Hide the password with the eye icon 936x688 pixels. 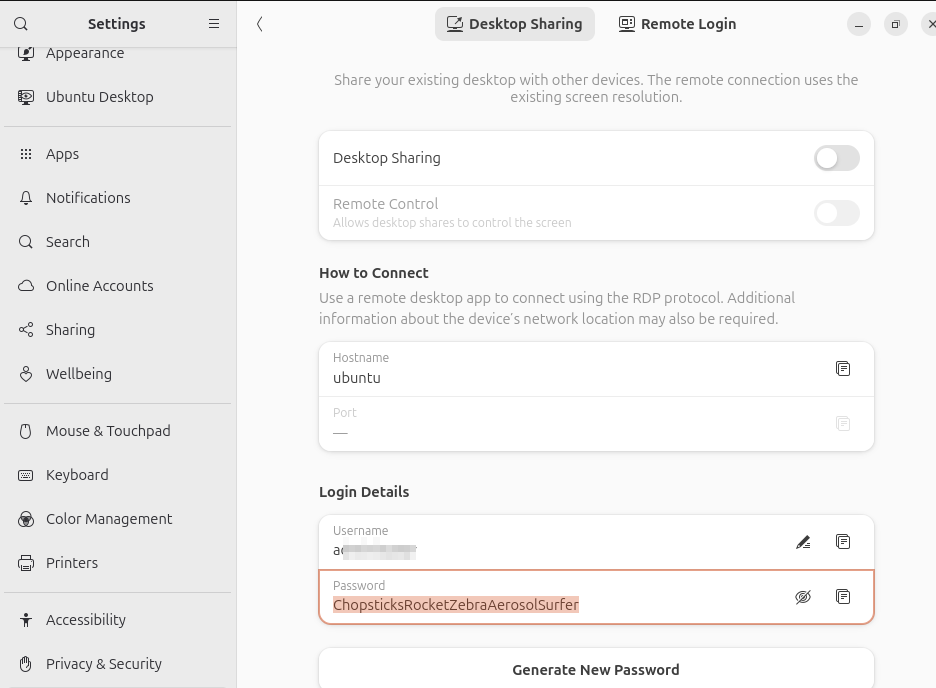(x=803, y=597)
